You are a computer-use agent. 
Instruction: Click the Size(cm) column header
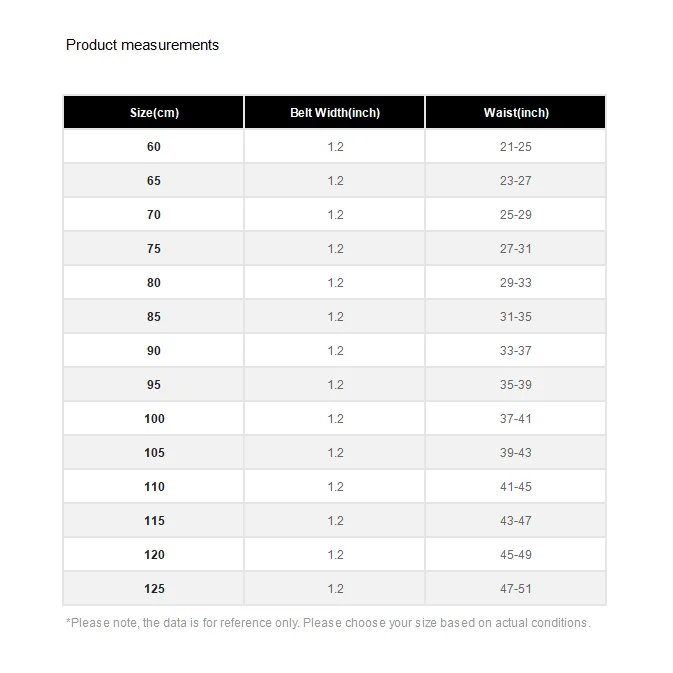coord(154,112)
